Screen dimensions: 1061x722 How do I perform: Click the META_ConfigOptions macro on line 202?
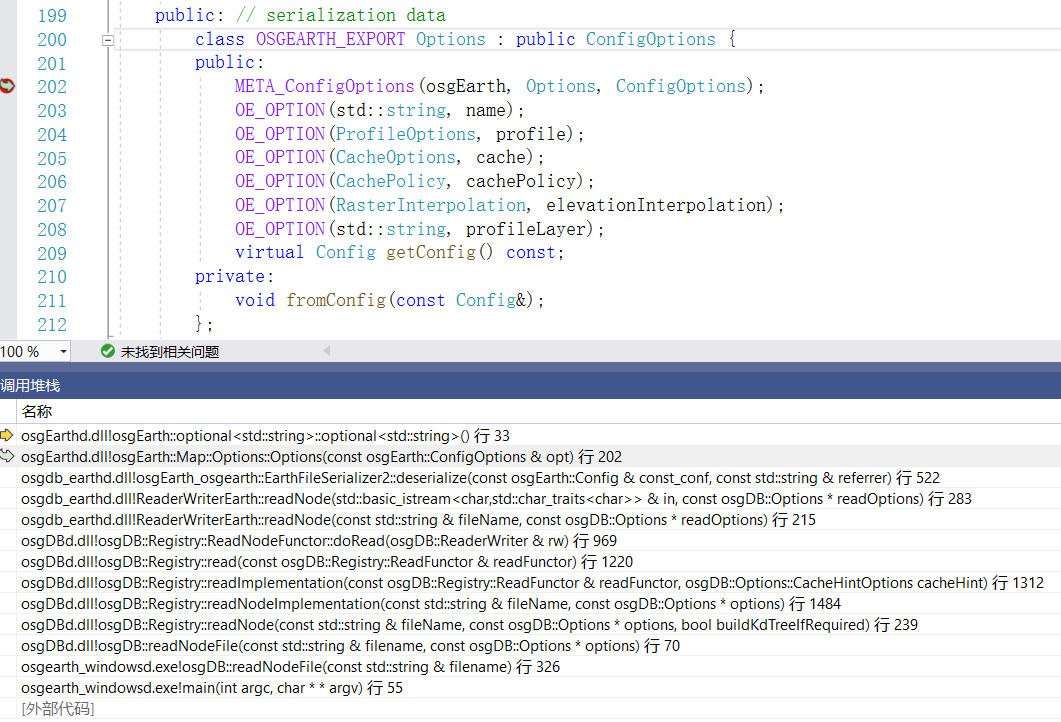325,86
